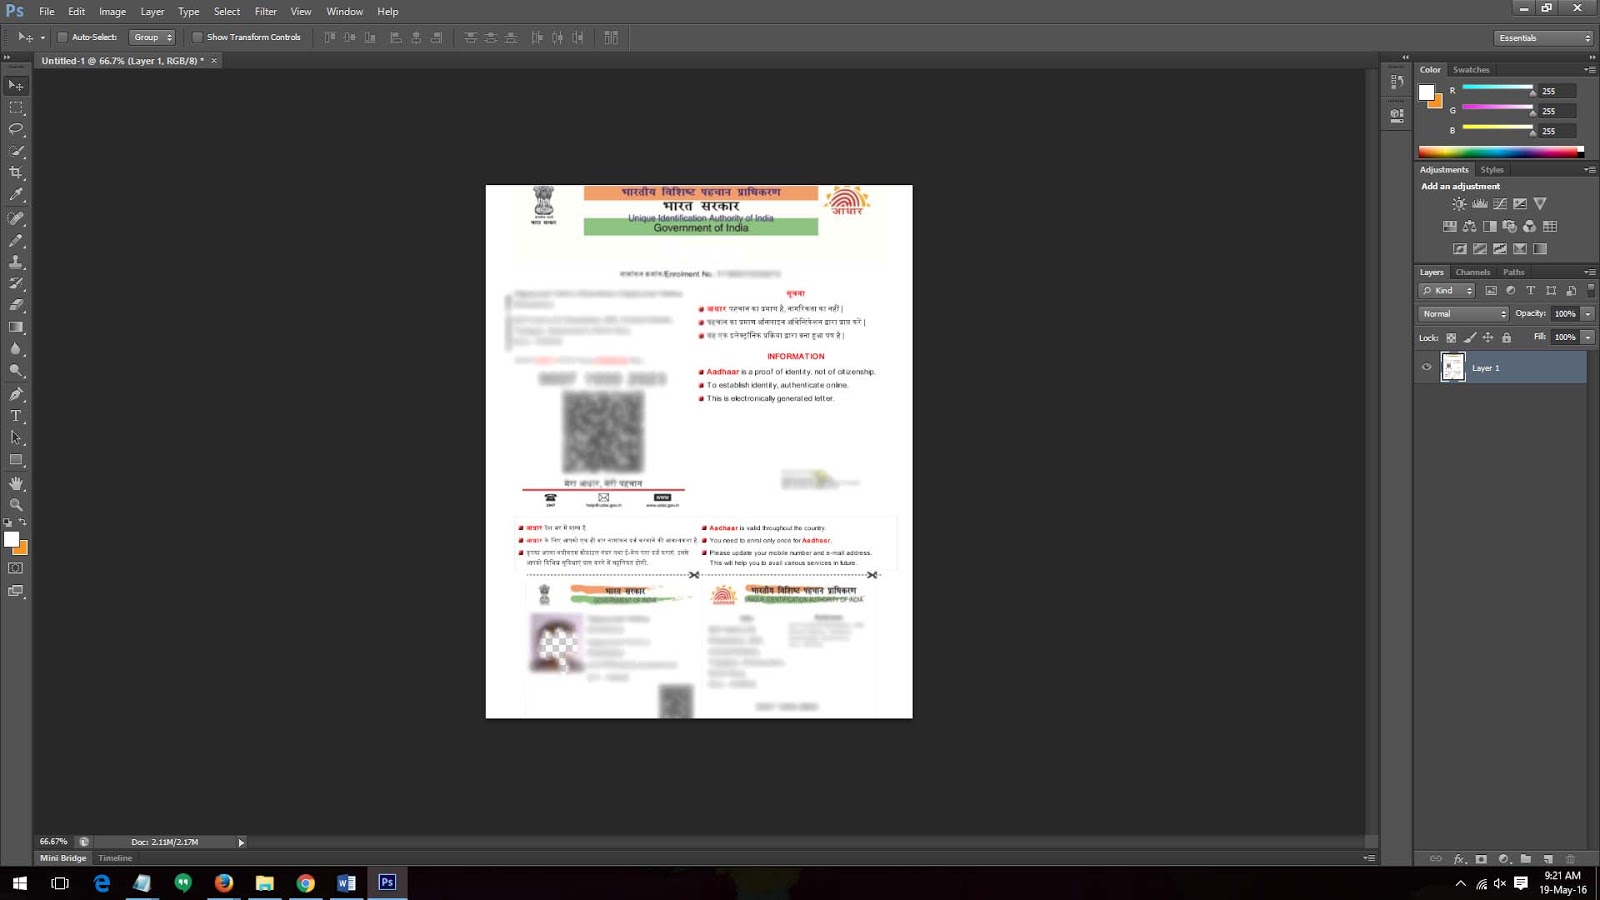Screen dimensions: 1600x900
Task: Enable the Auto-Select checkbox
Action: pos(62,37)
